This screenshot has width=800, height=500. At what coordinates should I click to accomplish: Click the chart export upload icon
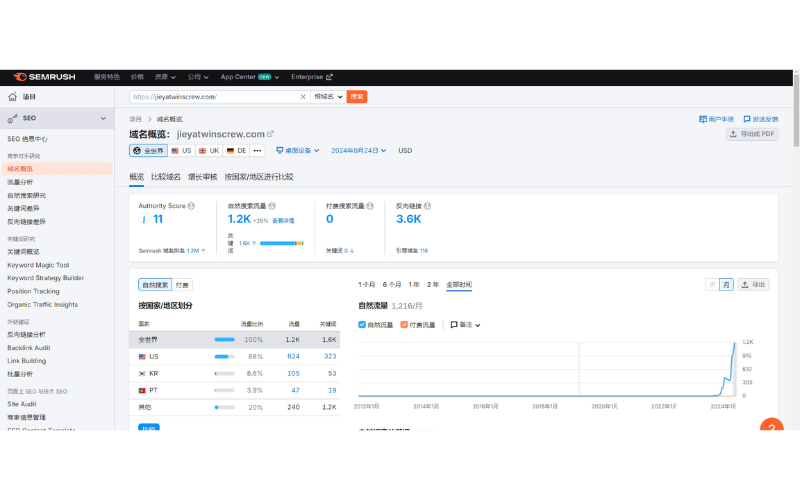click(745, 285)
